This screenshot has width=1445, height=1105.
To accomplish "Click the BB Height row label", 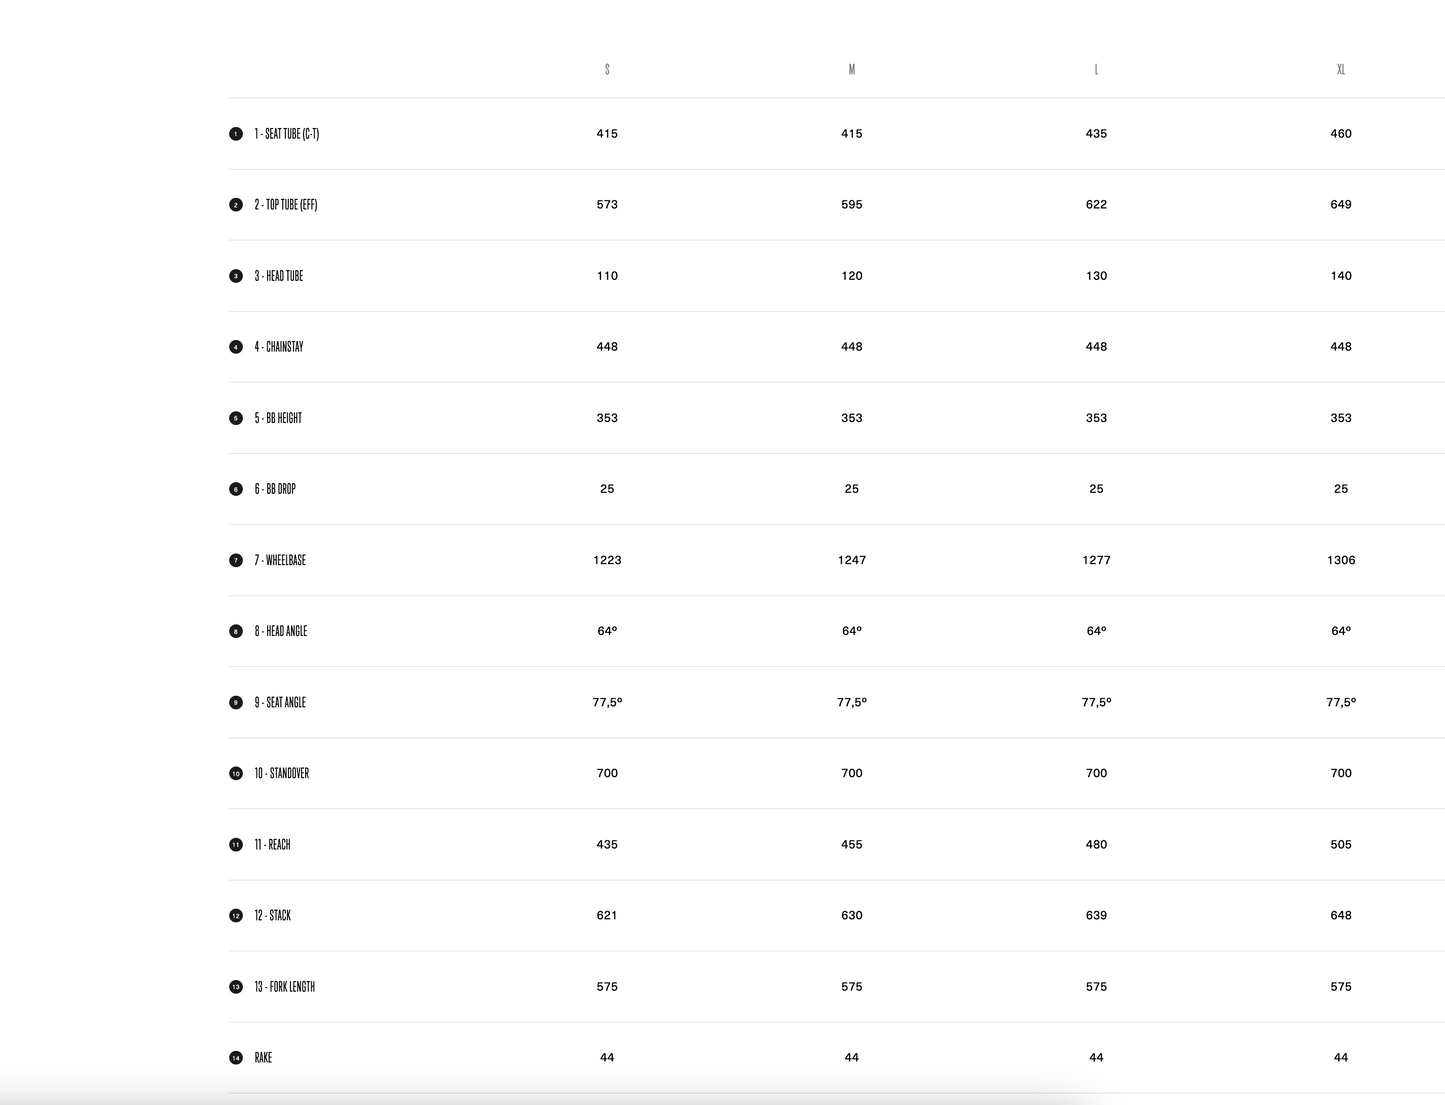I will (x=278, y=418).
